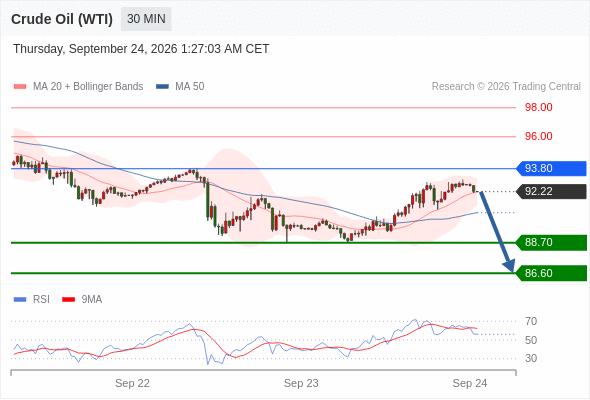Click the 9MA legend label

(92, 300)
